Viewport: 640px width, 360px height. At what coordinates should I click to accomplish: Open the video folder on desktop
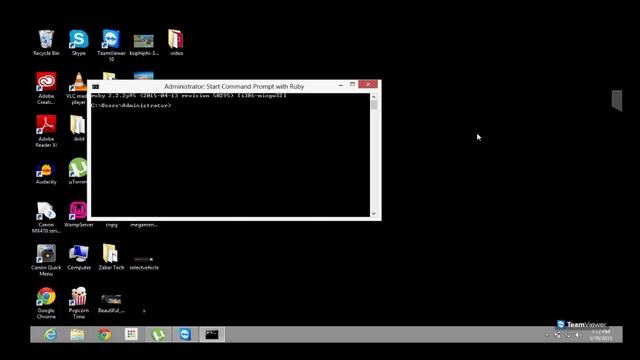(176, 42)
